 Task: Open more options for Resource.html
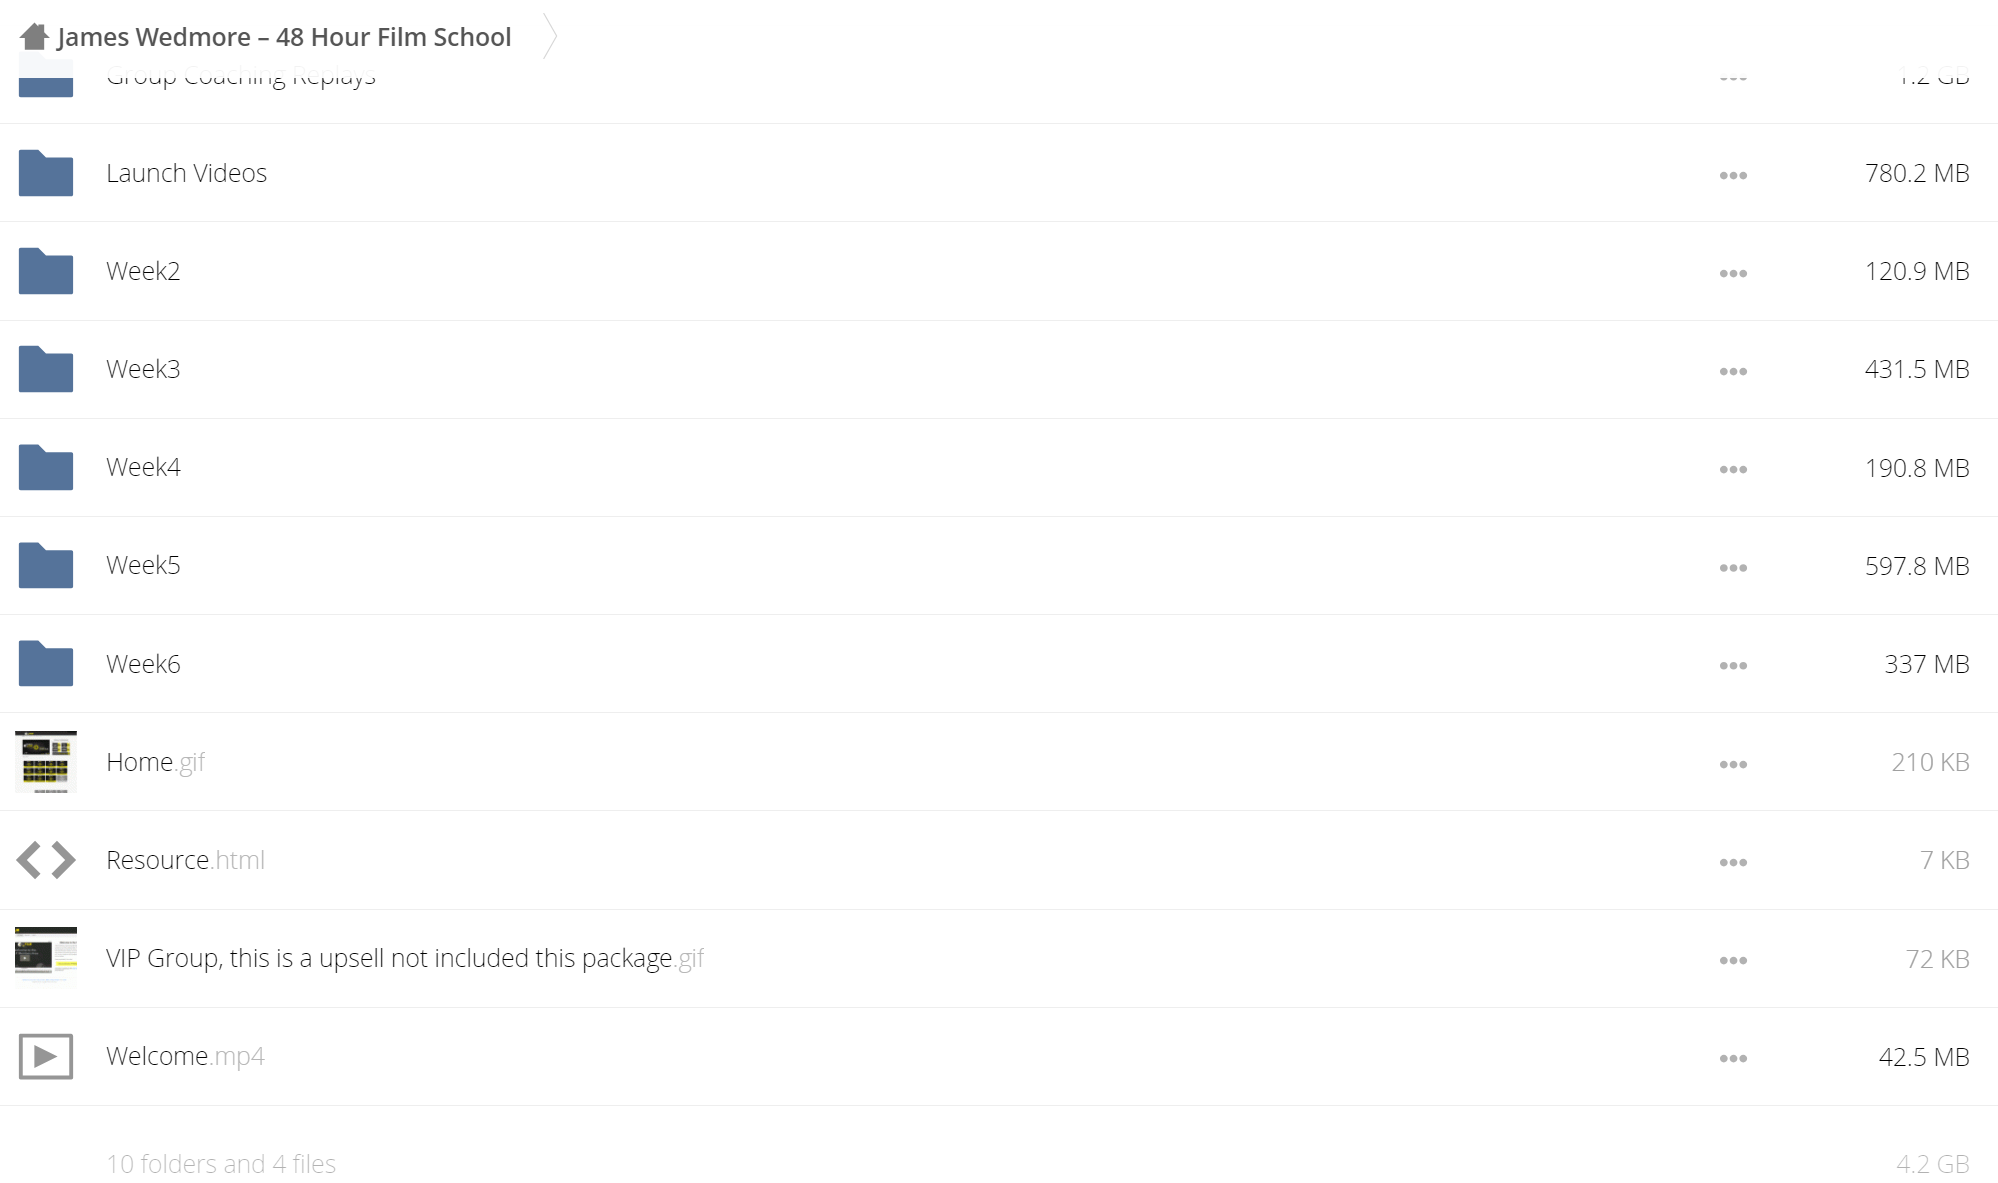[x=1733, y=862]
